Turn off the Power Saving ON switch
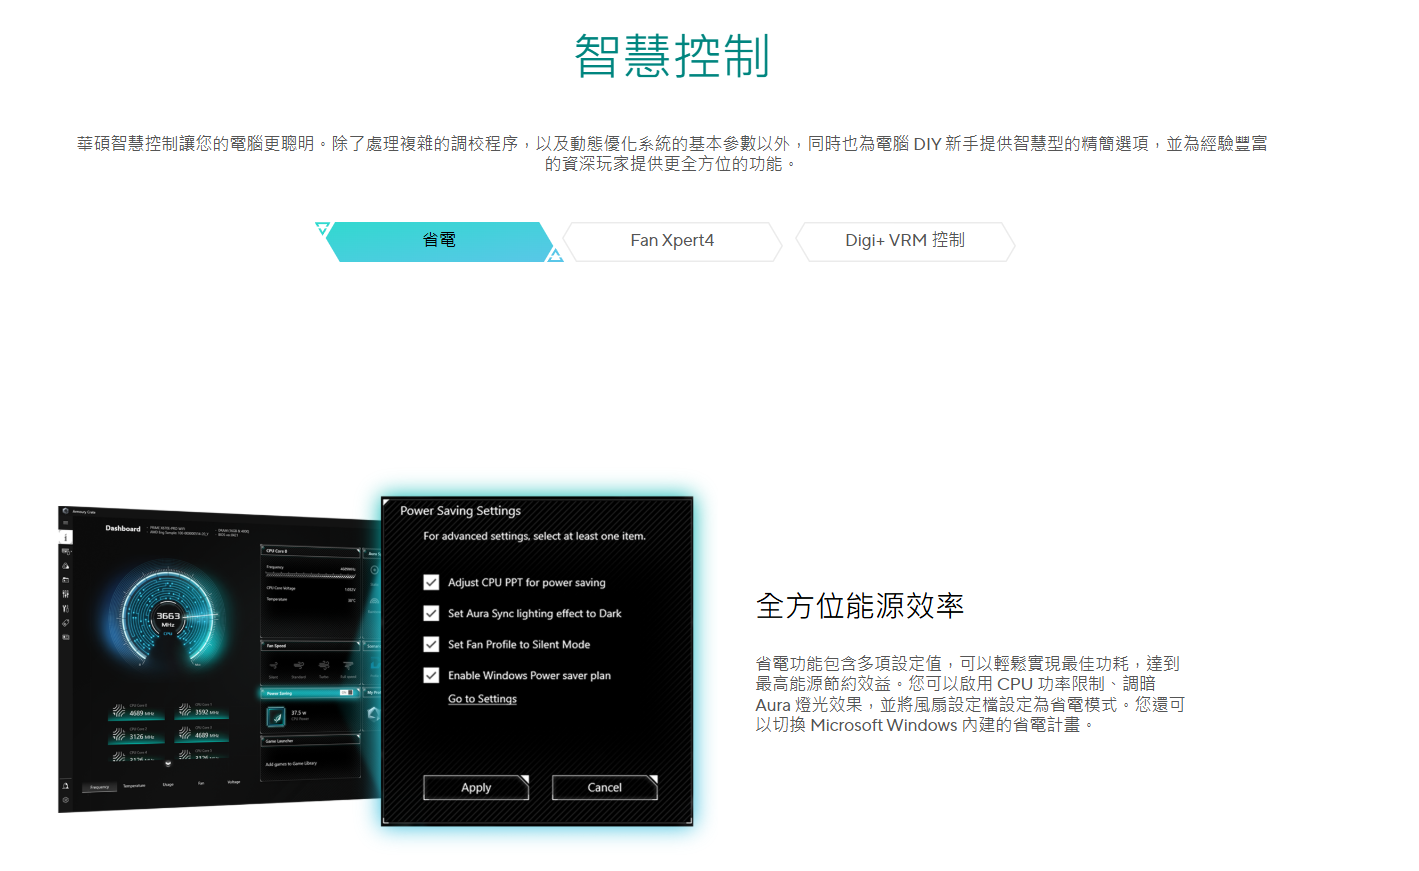Image resolution: width=1419 pixels, height=871 pixels. (346, 692)
